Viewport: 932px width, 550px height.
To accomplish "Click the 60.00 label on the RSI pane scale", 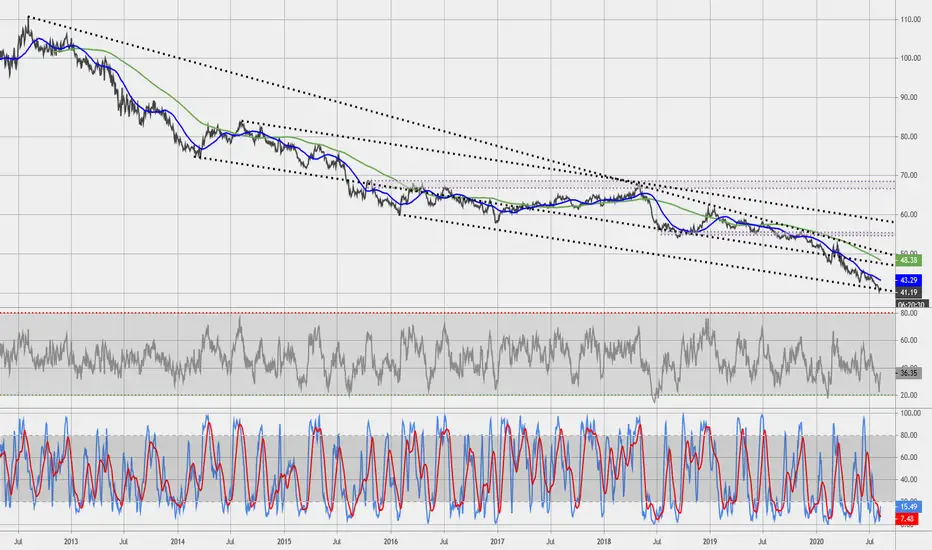I will [x=909, y=340].
